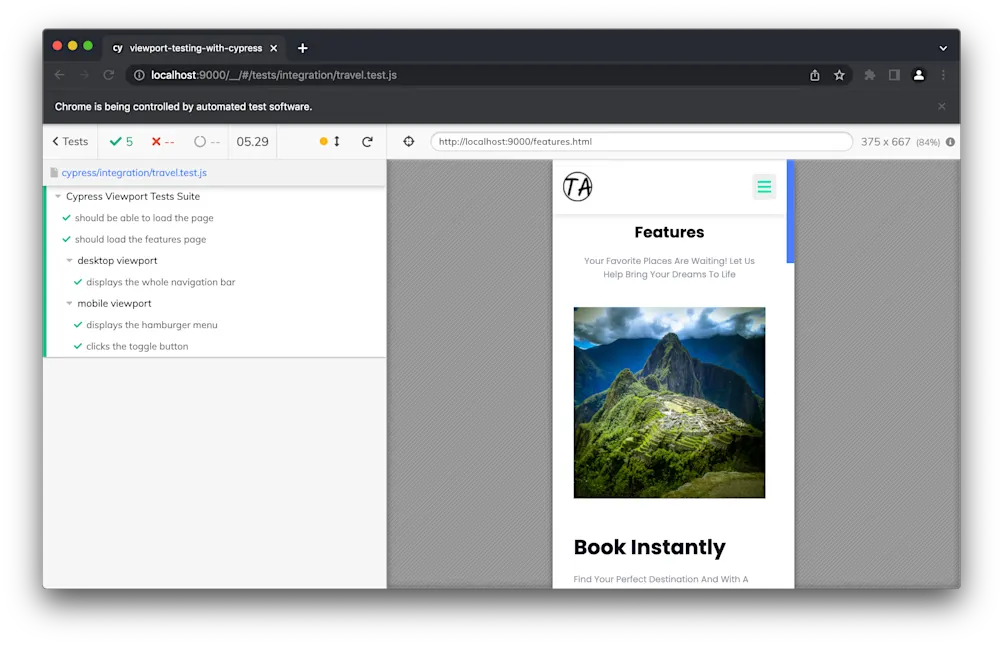Open the Chrome extensions puzzle icon

coord(869,75)
